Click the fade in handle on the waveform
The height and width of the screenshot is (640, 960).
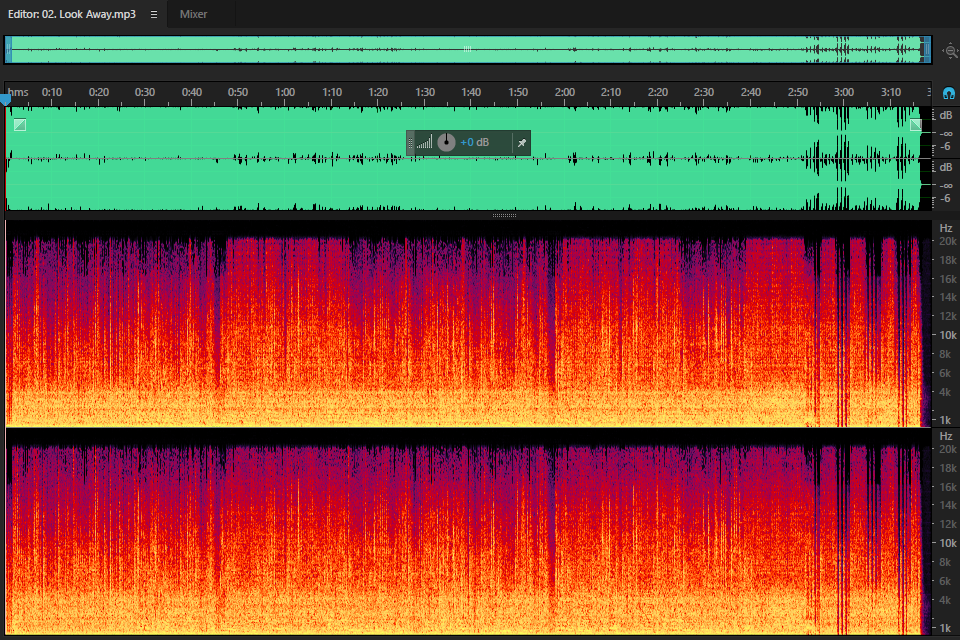point(20,126)
